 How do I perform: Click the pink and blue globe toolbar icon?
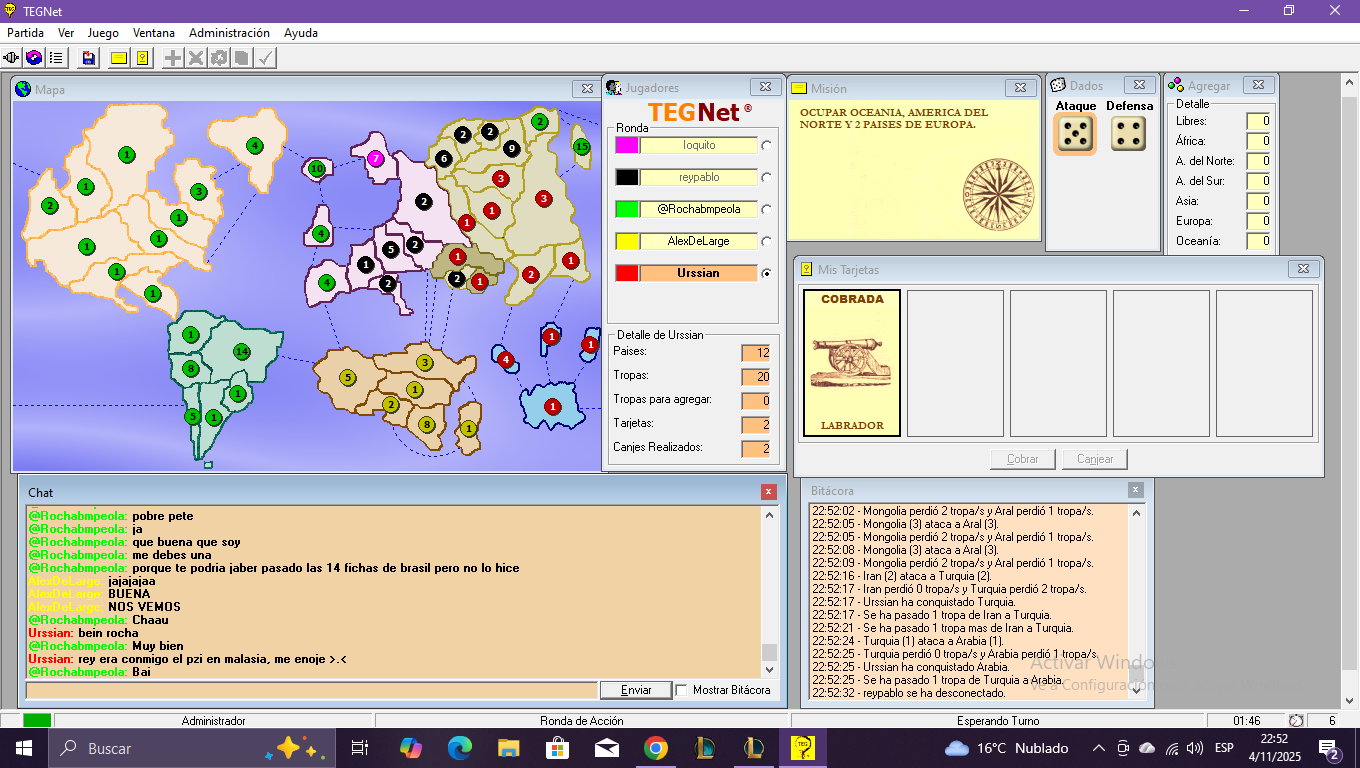34,58
